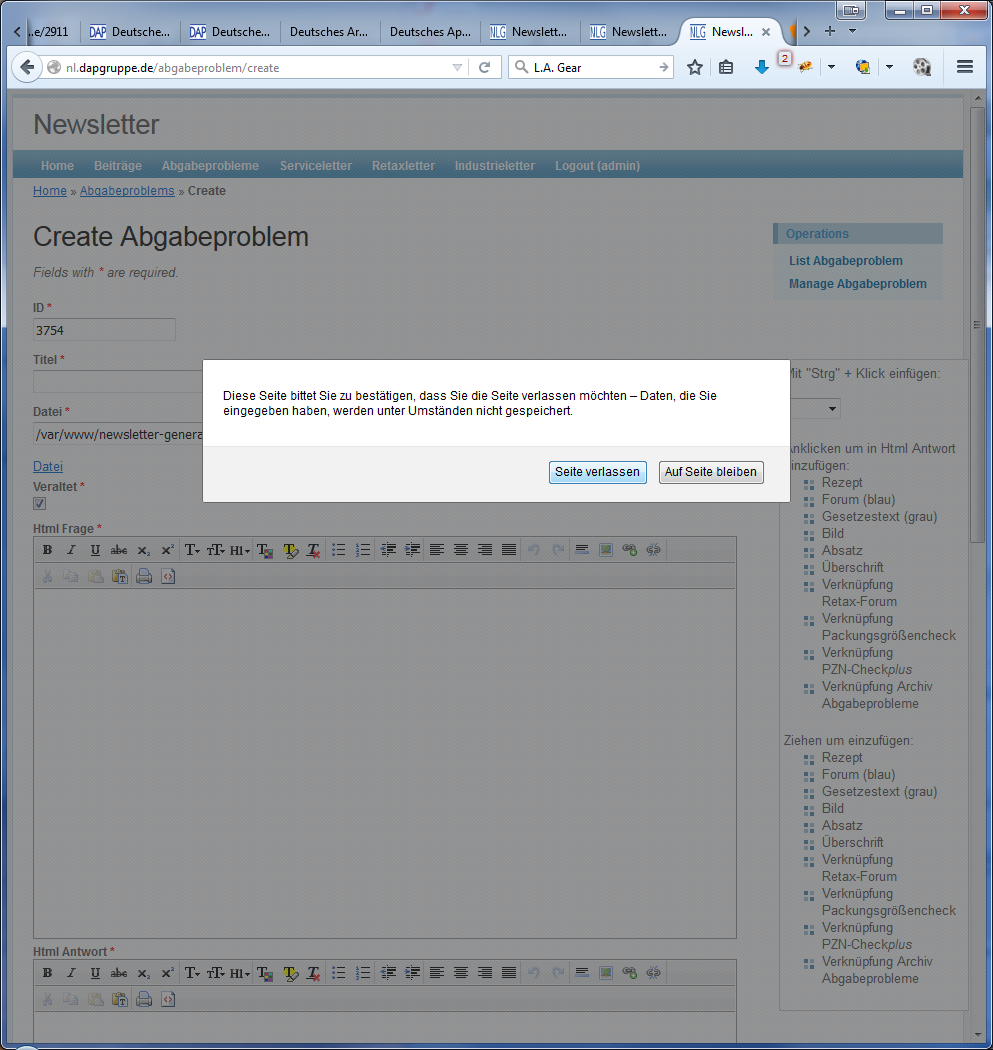This screenshot has width=993, height=1050.
Task: Bookmark this page with the star icon
Action: pyautogui.click(x=695, y=67)
